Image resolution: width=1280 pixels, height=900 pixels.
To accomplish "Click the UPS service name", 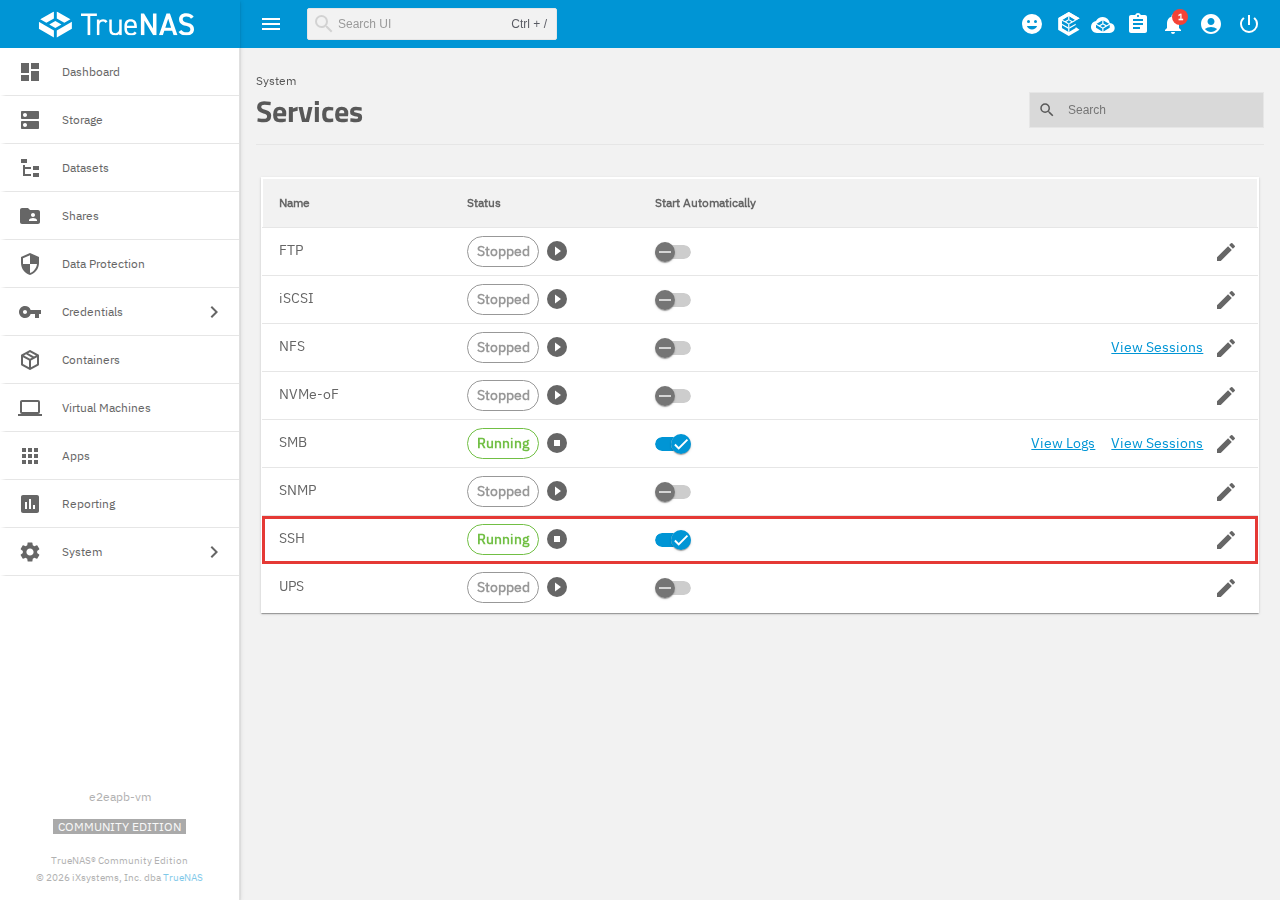I will (x=291, y=586).
